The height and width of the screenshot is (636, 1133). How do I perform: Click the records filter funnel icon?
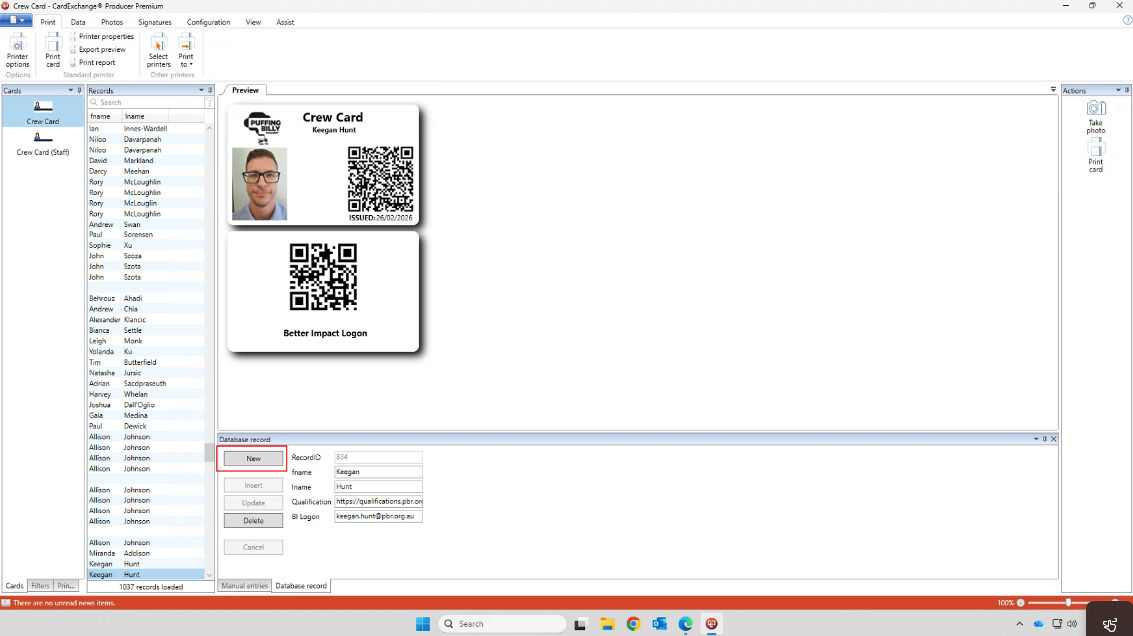(209, 103)
